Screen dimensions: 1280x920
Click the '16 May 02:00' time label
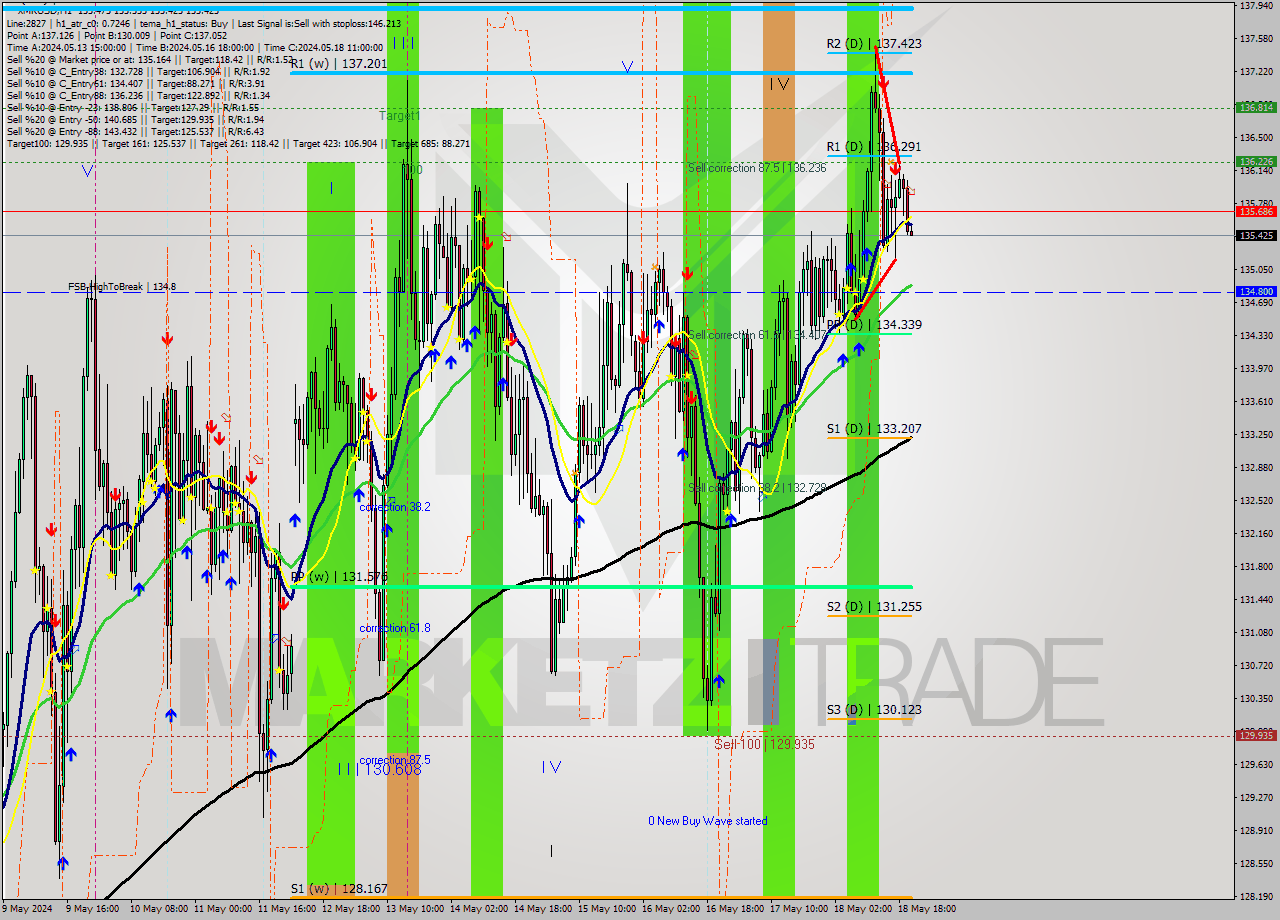click(670, 909)
